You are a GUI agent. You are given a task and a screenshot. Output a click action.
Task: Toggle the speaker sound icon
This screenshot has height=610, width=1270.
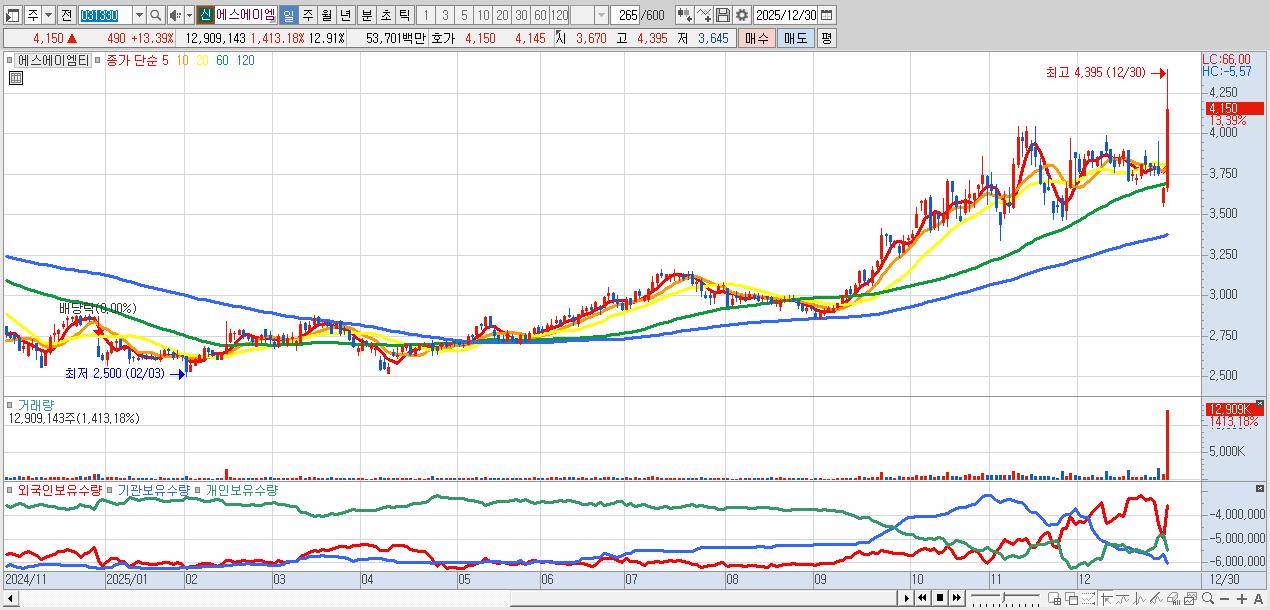pos(174,15)
